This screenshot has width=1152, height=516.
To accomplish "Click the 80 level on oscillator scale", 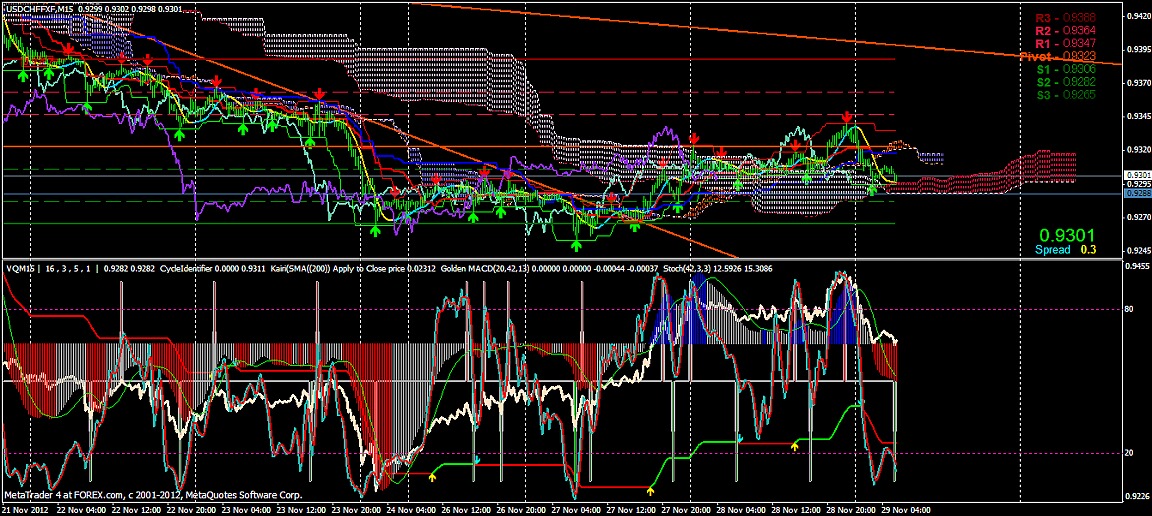I will [1131, 311].
